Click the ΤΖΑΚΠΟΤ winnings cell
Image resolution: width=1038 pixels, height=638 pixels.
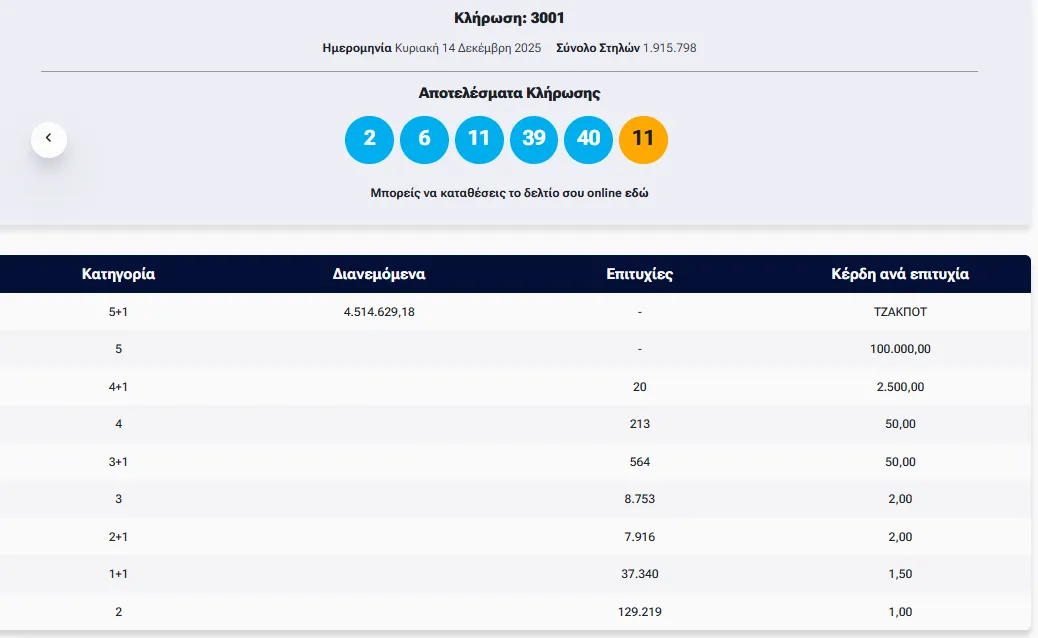(899, 312)
